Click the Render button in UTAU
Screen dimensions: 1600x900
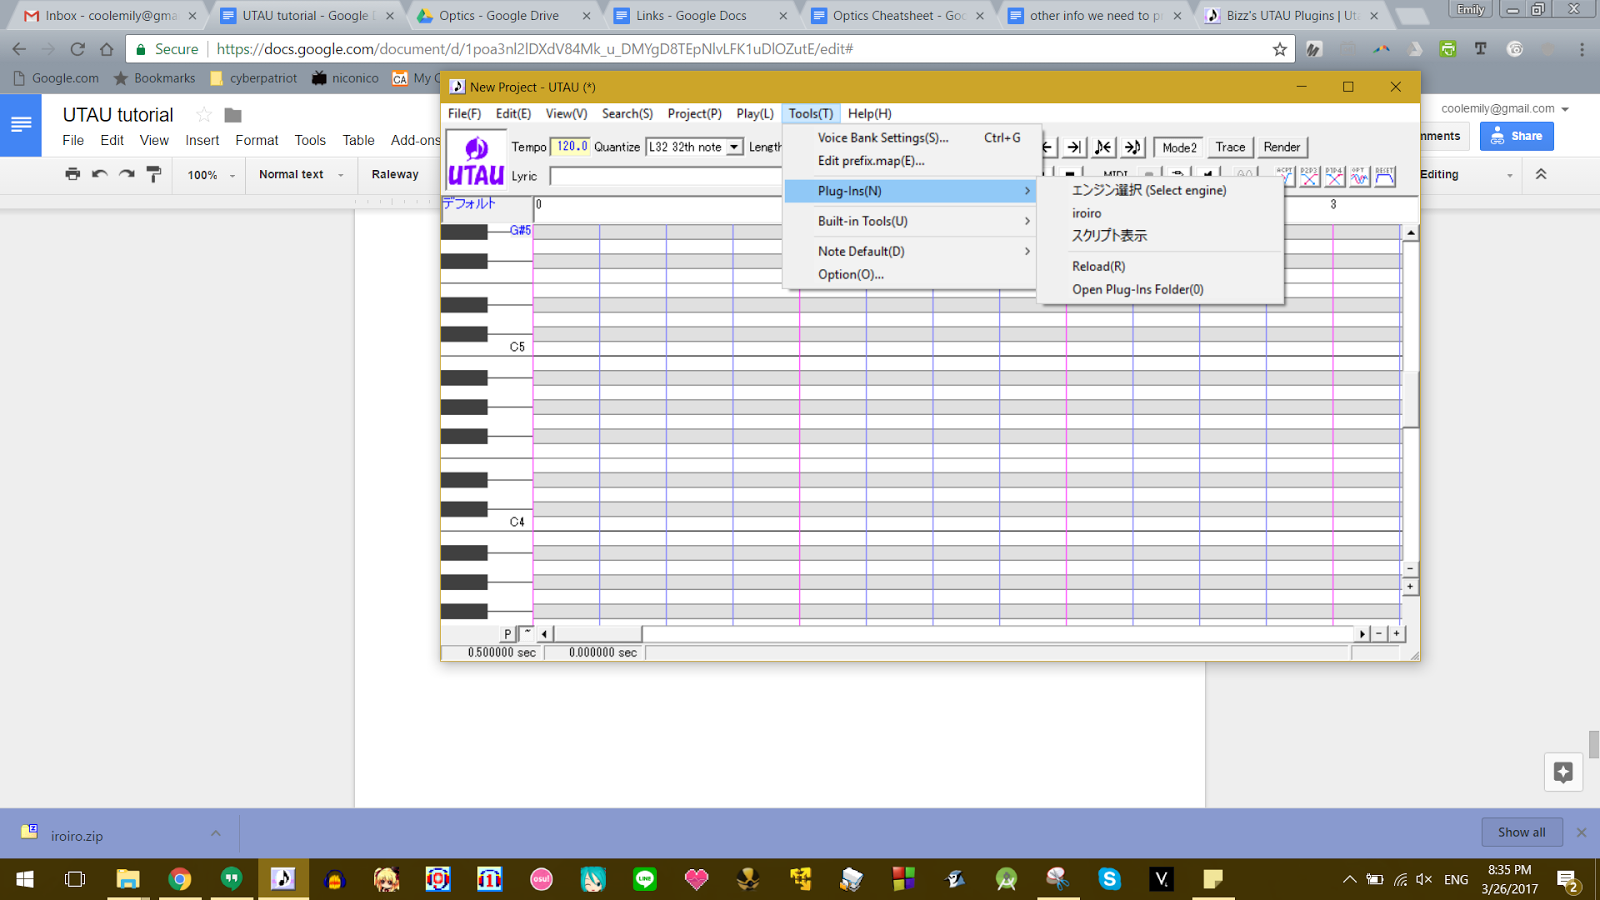coord(1282,147)
